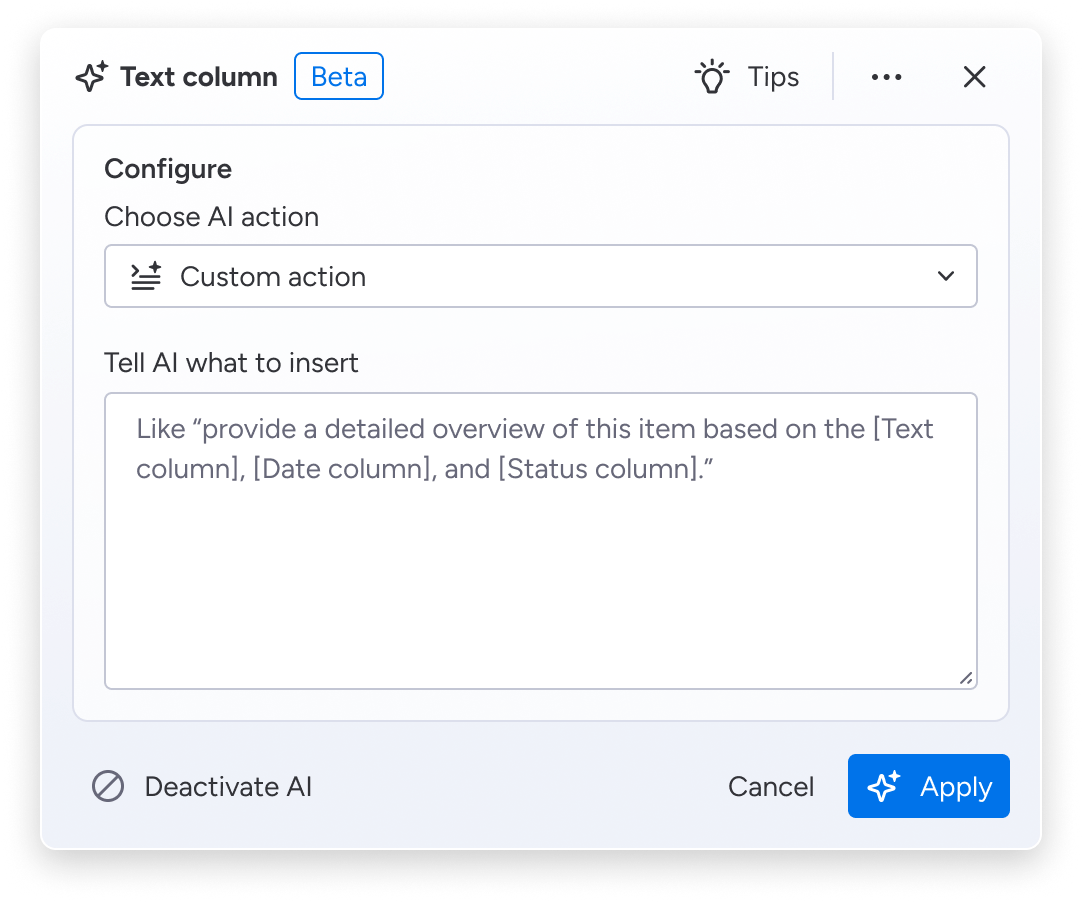Click the Configure section heading
The height and width of the screenshot is (902, 1082).
coord(168,169)
